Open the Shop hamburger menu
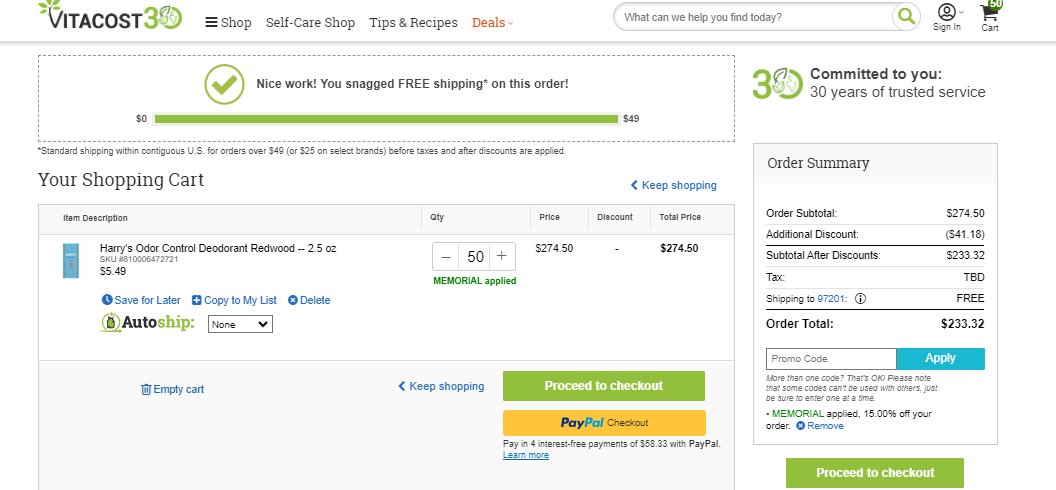The height and width of the screenshot is (490, 1056). (x=228, y=23)
